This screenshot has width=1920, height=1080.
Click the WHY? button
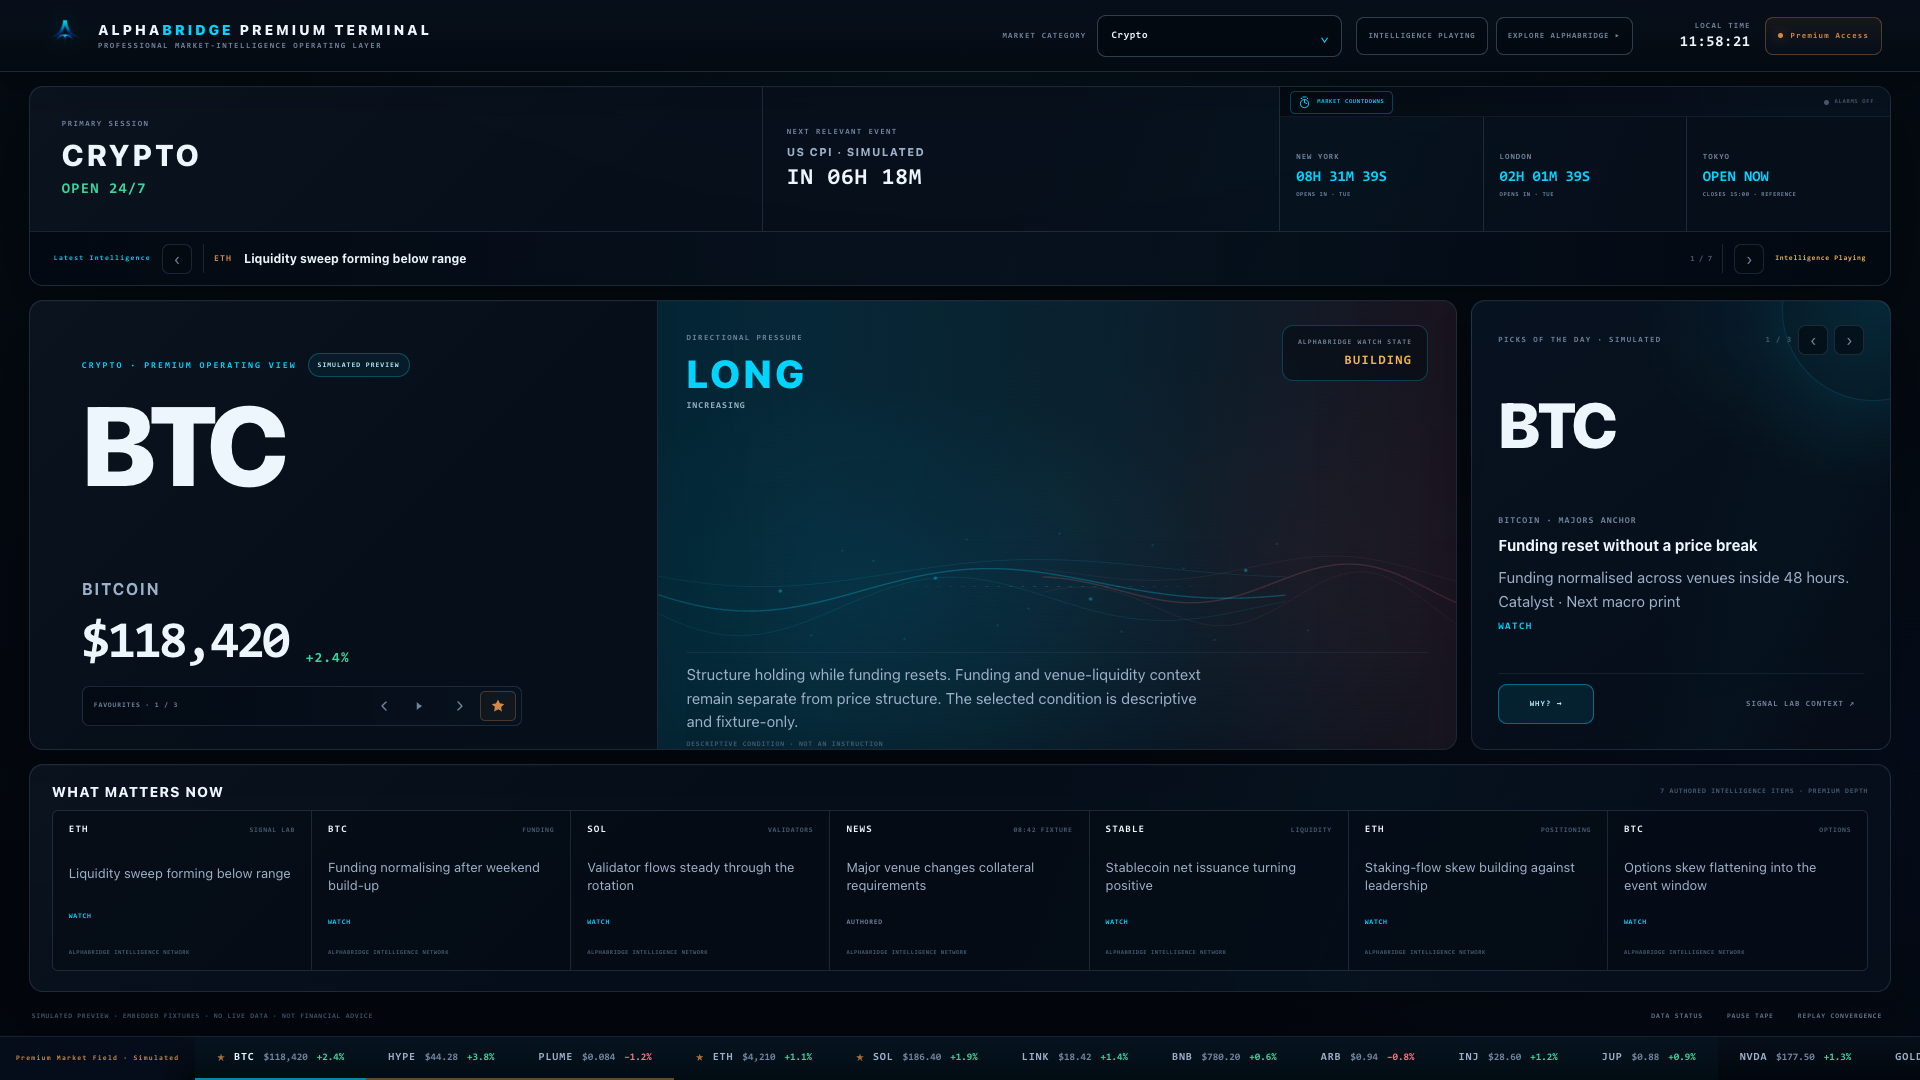[x=1545, y=704]
